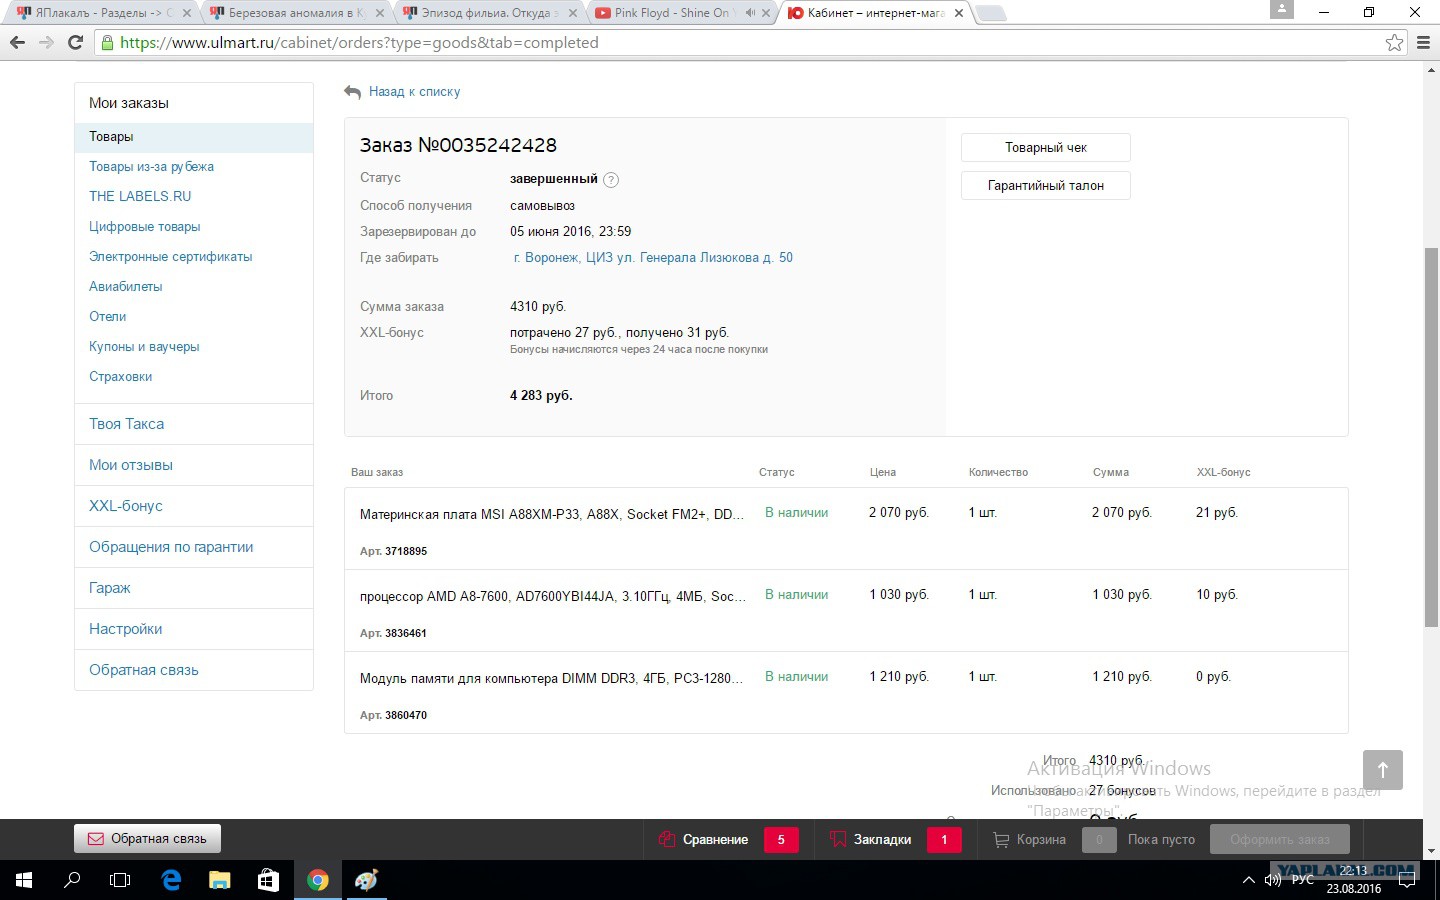The width and height of the screenshot is (1440, 900).
Task: Go back using the browser back arrow
Action: coord(17,43)
